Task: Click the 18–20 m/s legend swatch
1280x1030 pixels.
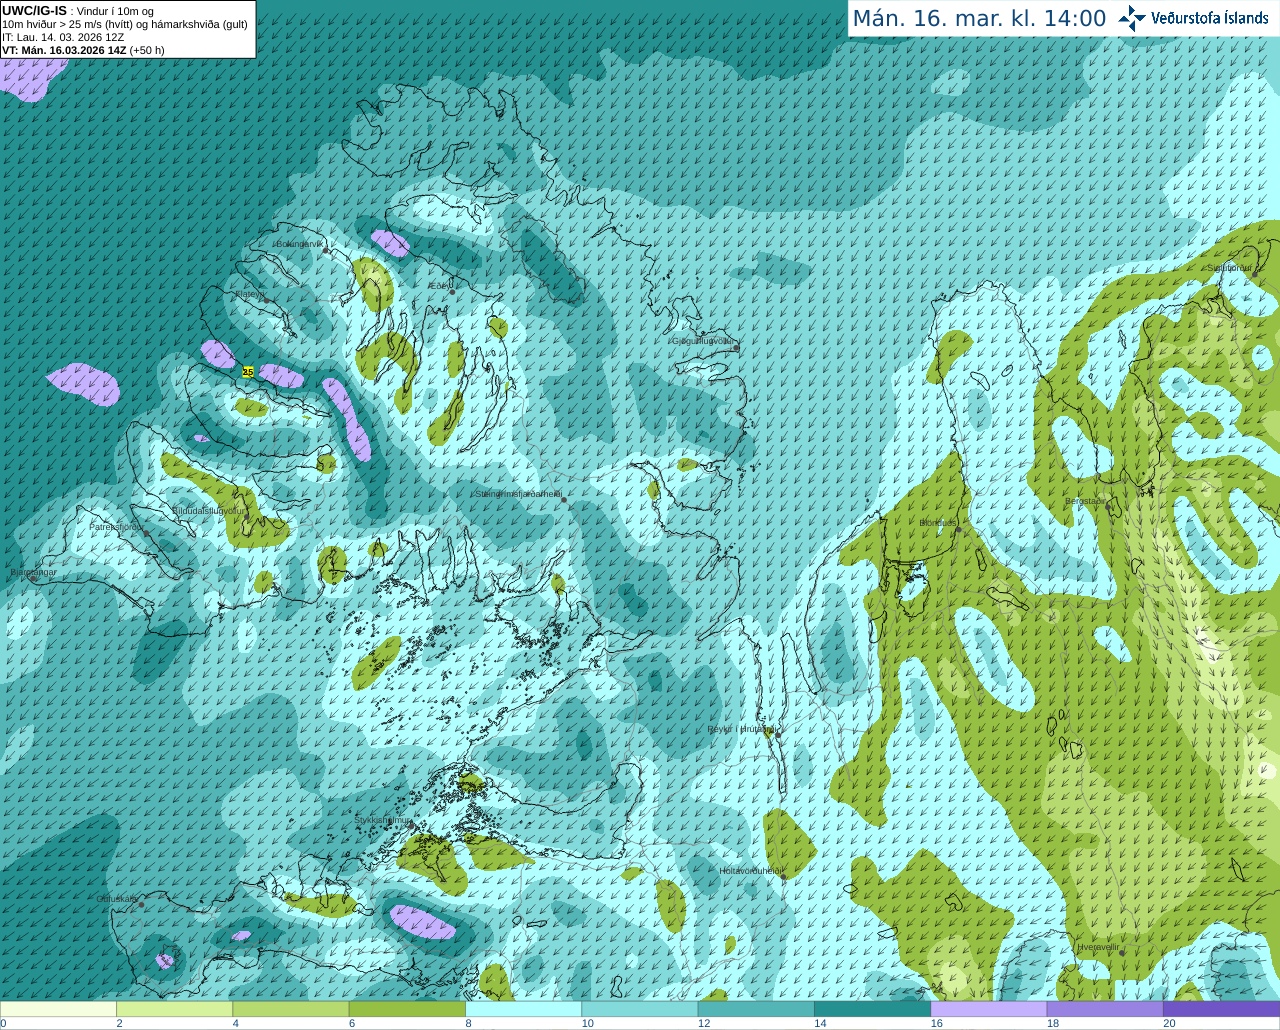Action: [1105, 1010]
